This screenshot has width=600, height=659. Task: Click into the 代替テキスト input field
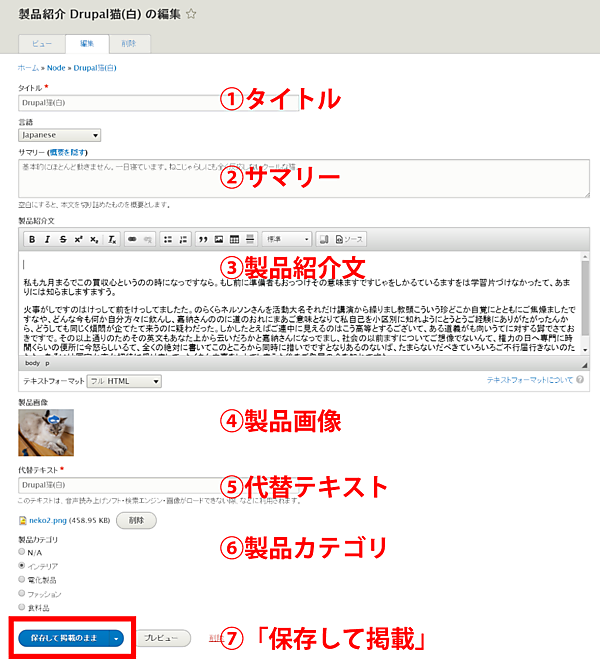click(158, 485)
